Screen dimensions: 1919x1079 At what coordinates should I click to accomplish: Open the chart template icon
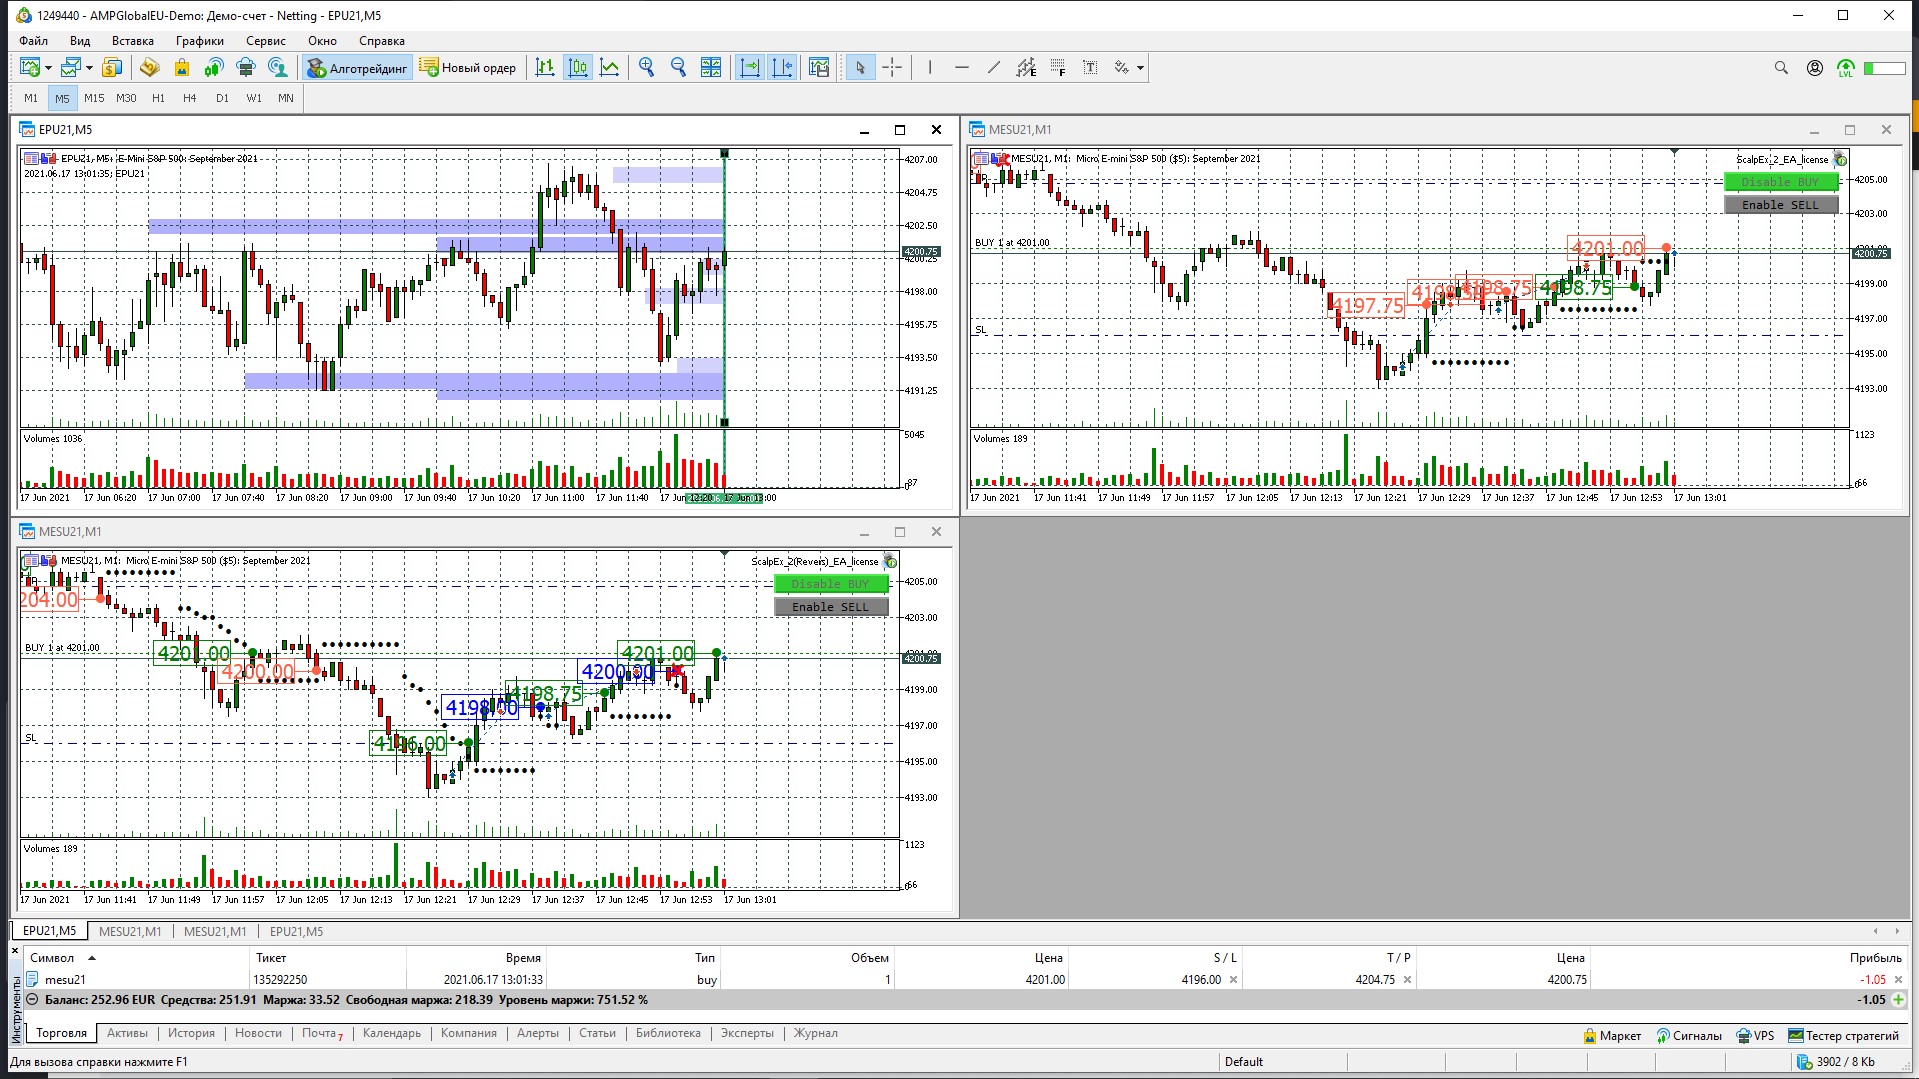[819, 68]
